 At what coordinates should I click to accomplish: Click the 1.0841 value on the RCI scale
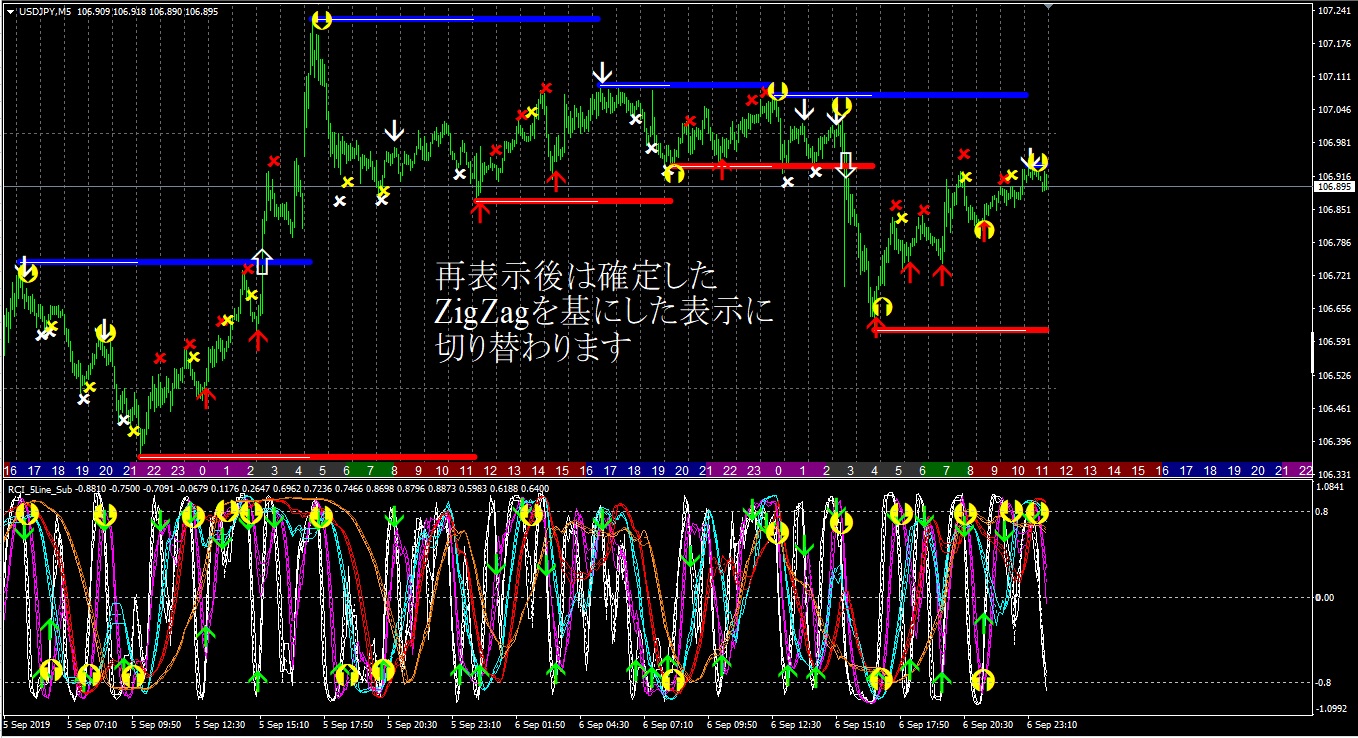tap(1332, 487)
